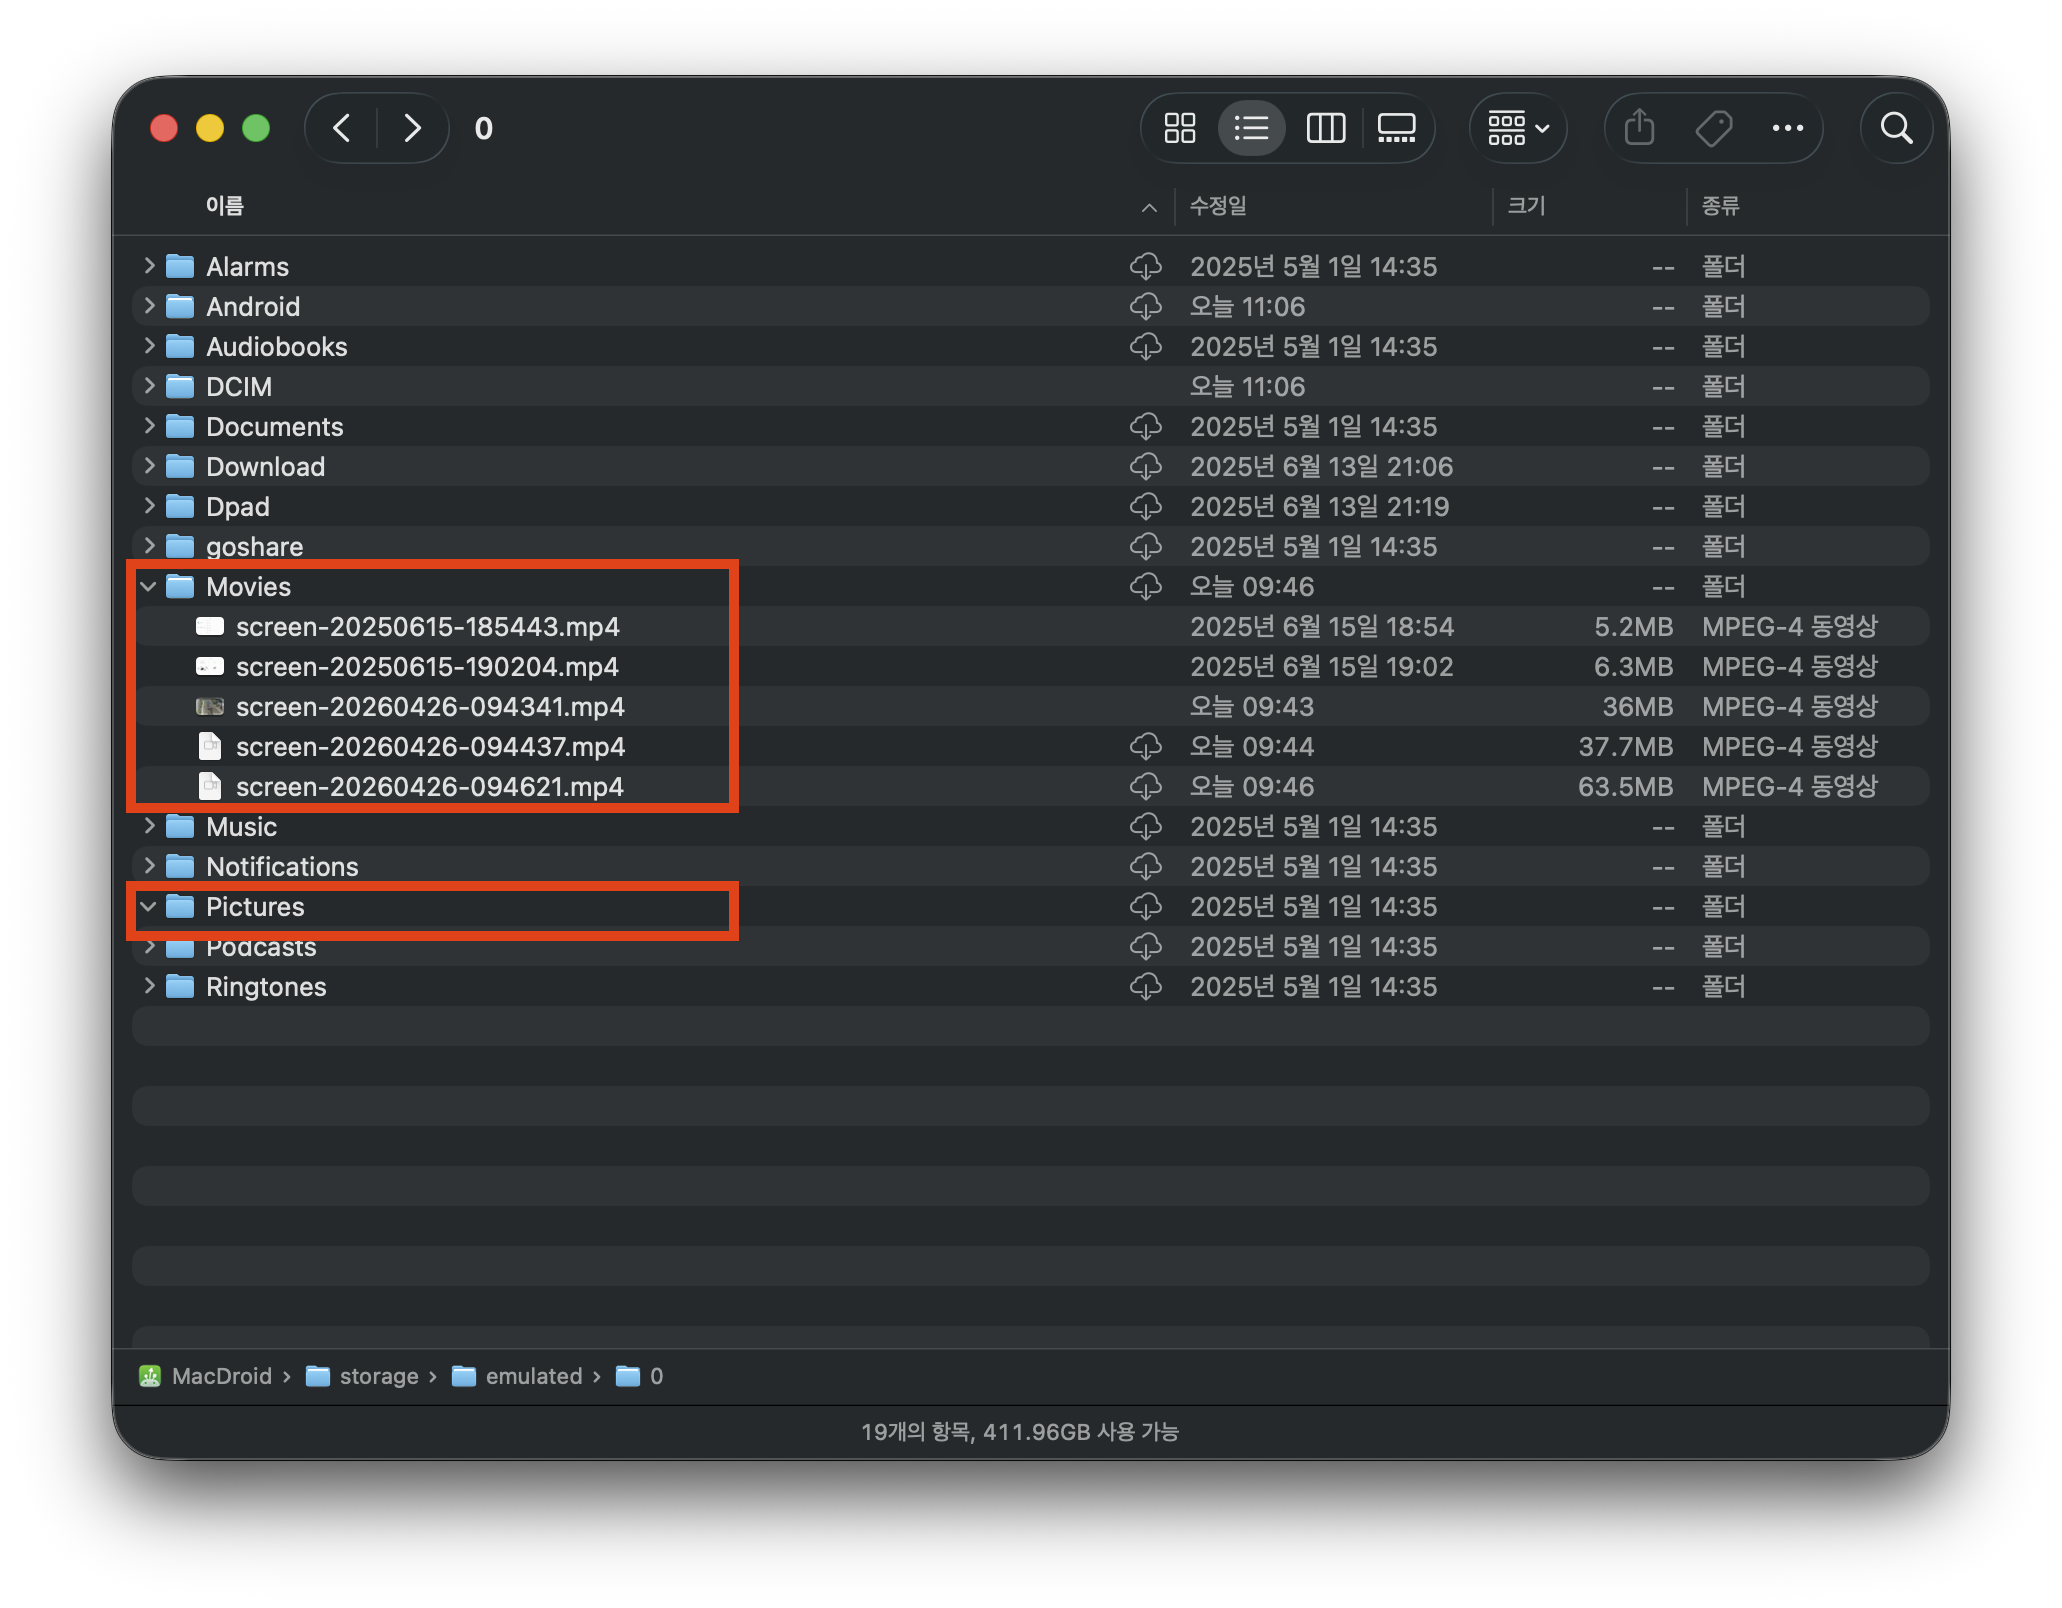2062x1608 pixels.
Task: Click MacDroid in the path bar
Action: click(x=221, y=1376)
